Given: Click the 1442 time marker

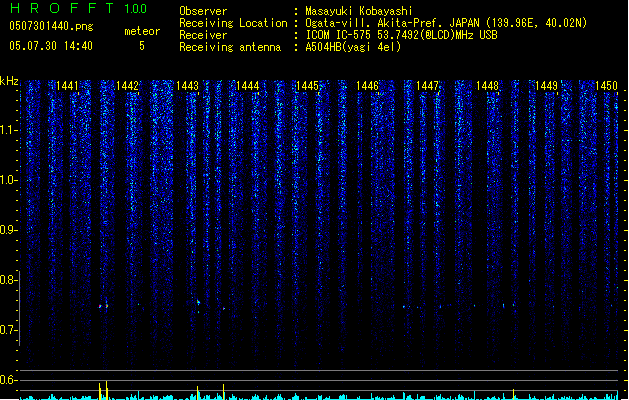Looking at the screenshot, I should pyautogui.click(x=127, y=86).
